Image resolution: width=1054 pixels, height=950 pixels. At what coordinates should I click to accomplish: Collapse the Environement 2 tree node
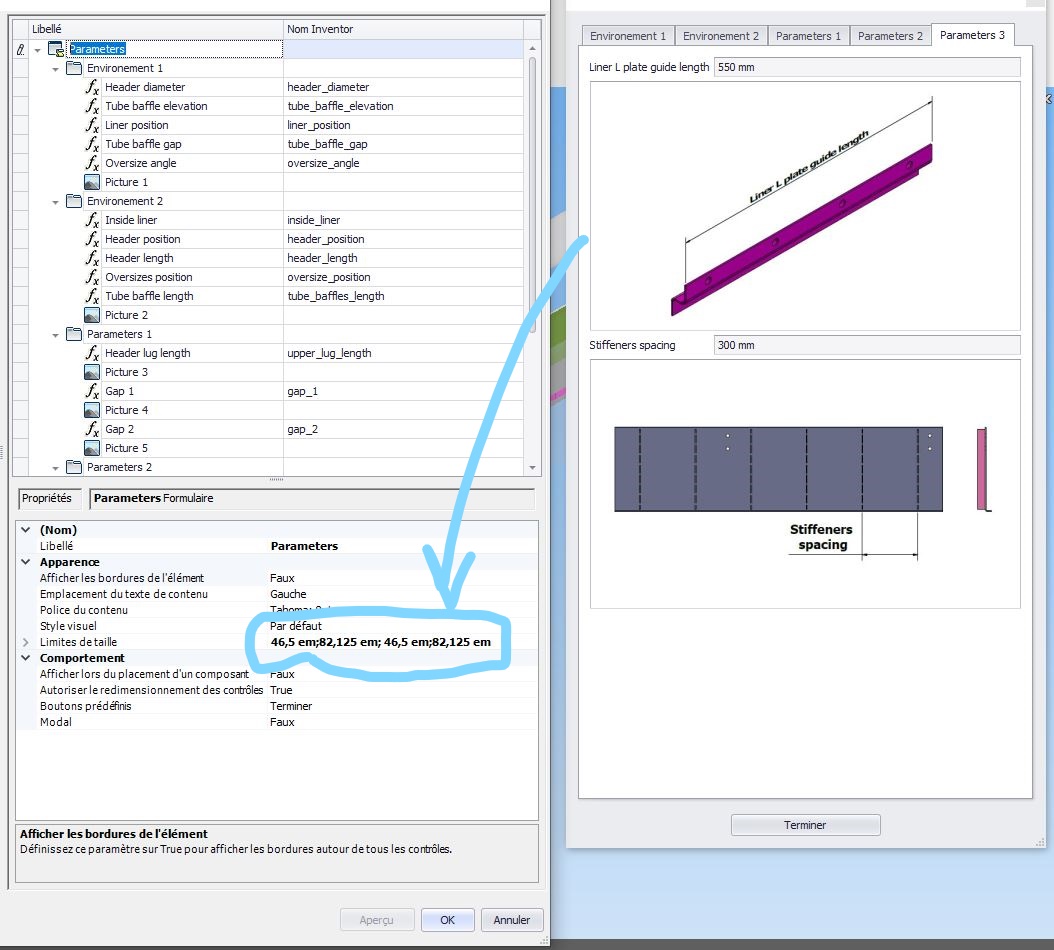pyautogui.click(x=57, y=200)
